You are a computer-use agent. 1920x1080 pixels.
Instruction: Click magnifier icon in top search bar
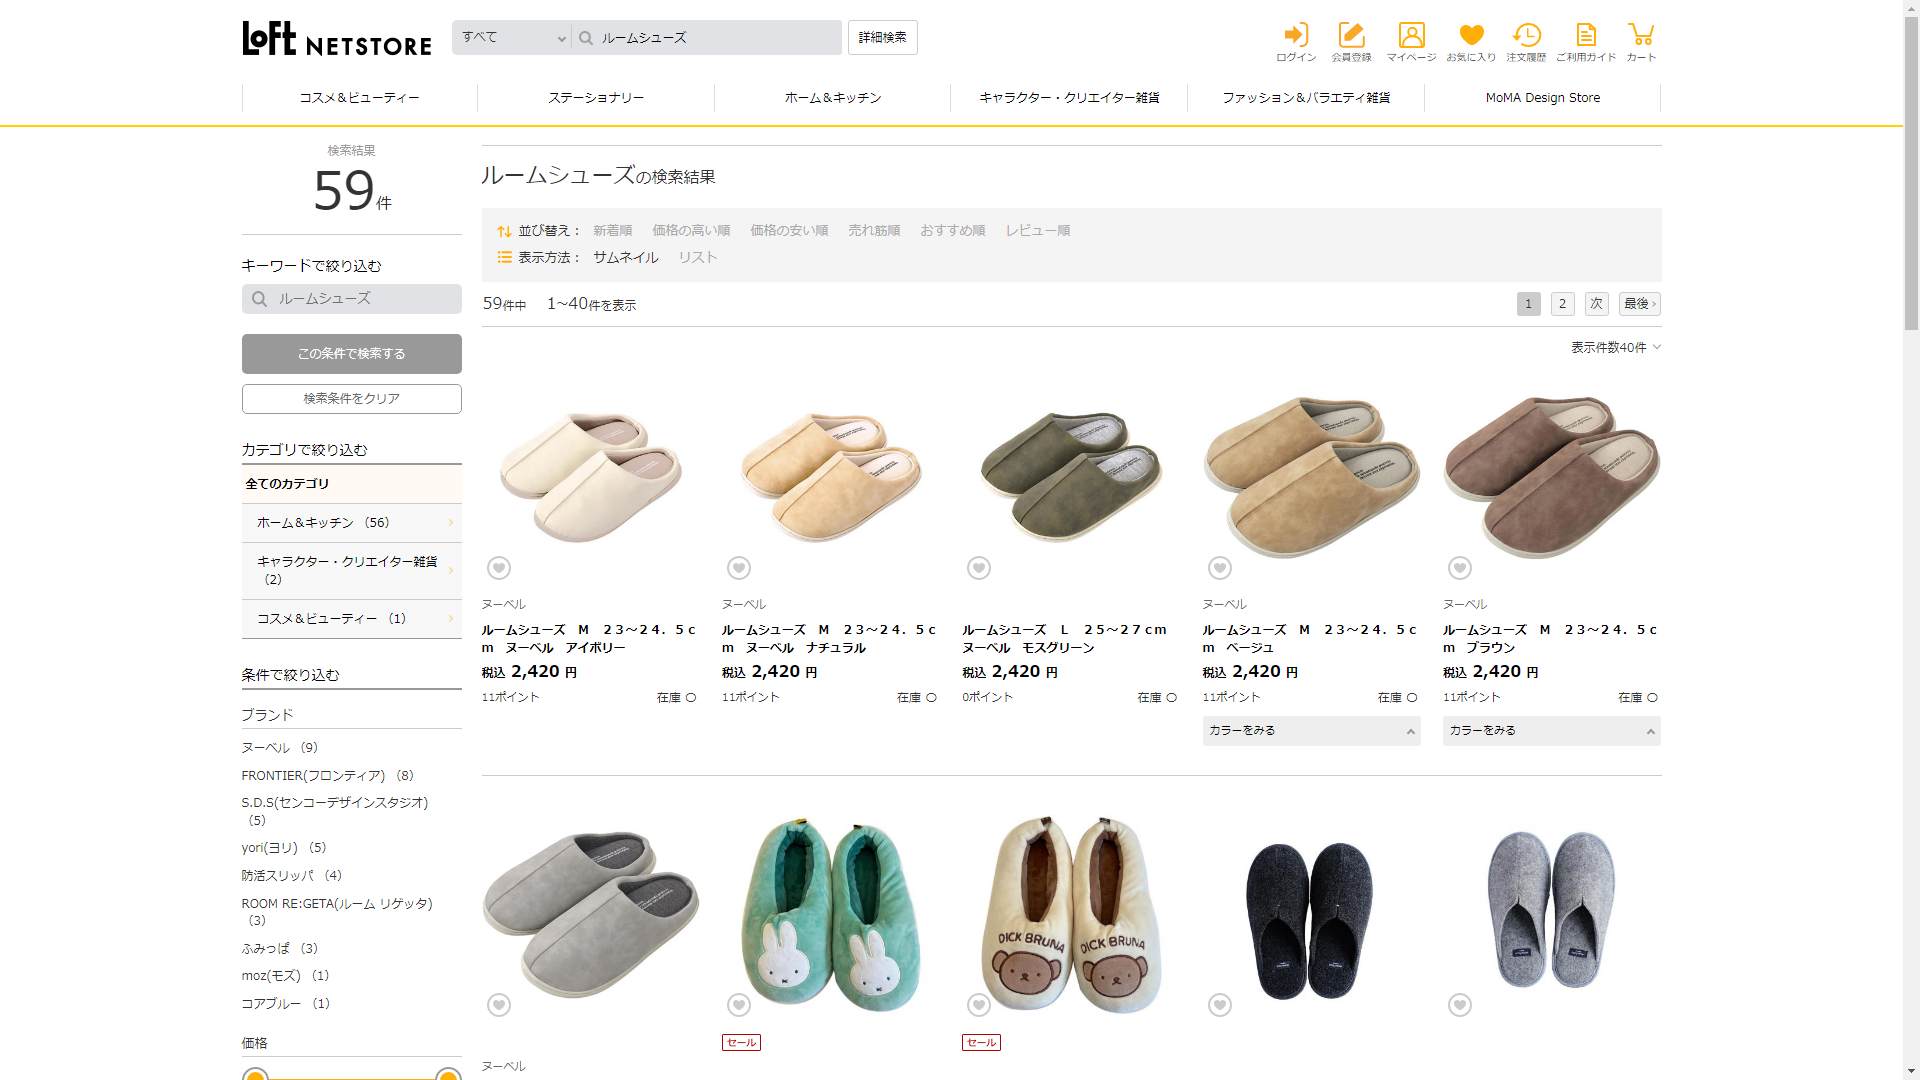coord(586,38)
